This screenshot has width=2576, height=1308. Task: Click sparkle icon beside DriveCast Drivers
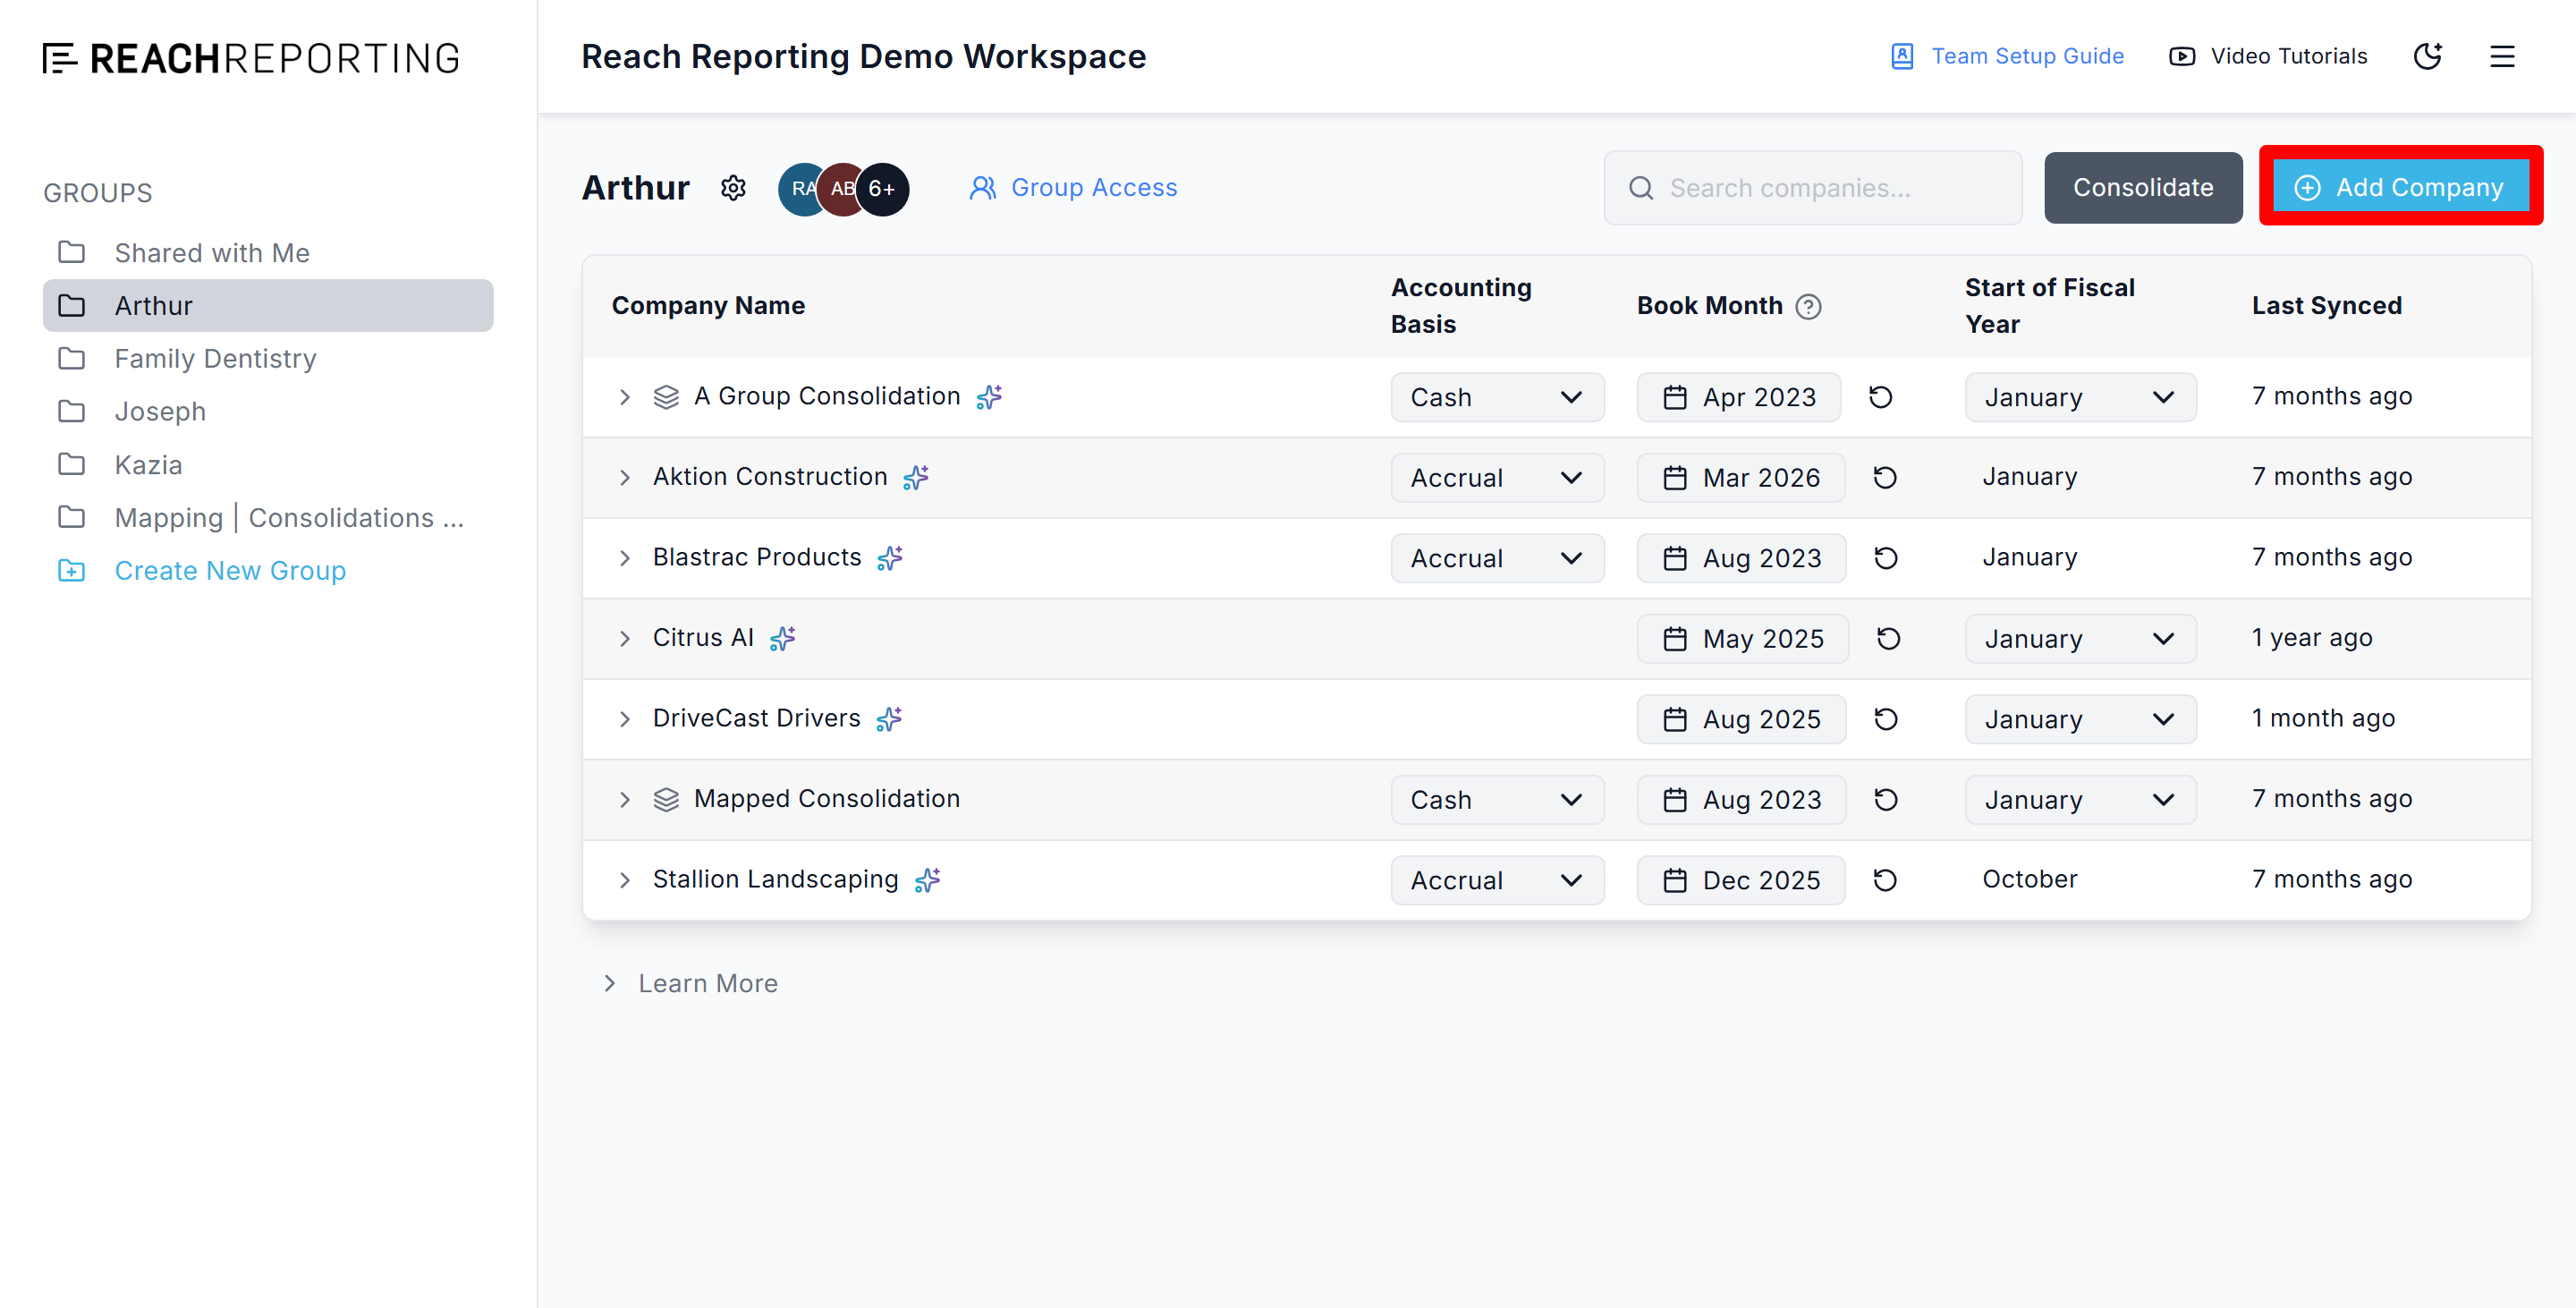click(889, 719)
